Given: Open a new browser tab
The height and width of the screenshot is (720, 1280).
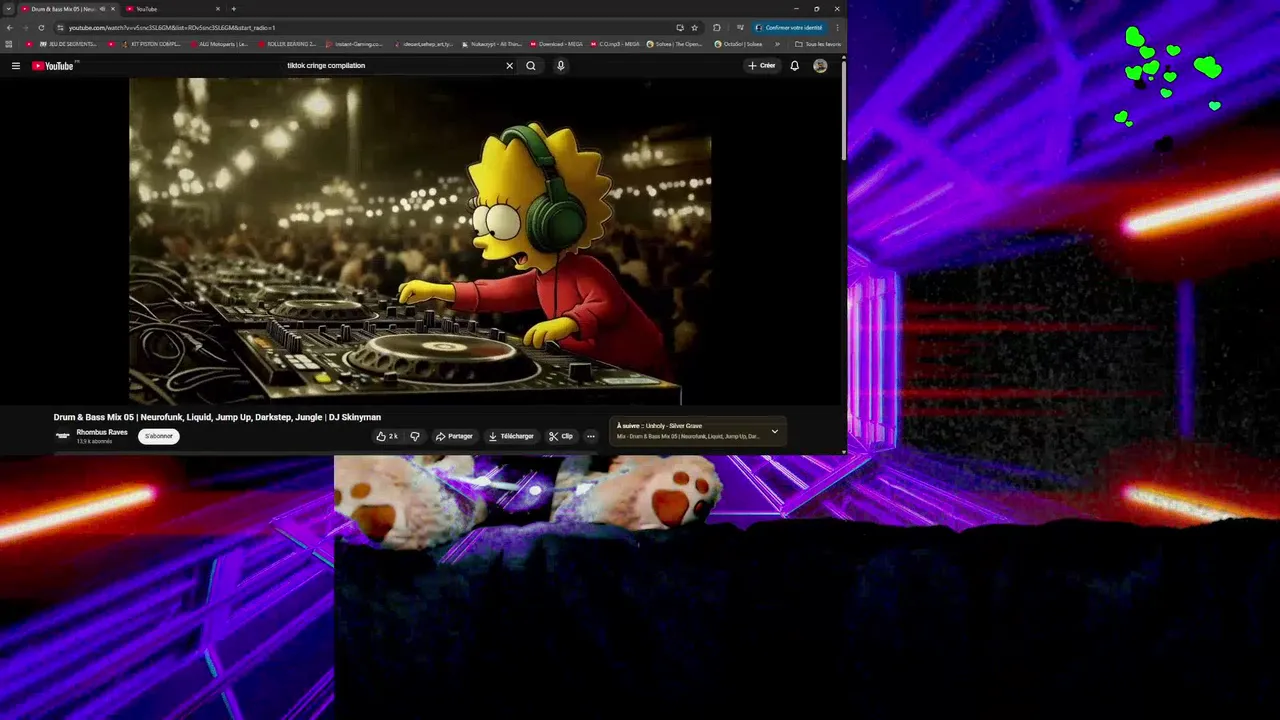Looking at the screenshot, I should pos(234,9).
